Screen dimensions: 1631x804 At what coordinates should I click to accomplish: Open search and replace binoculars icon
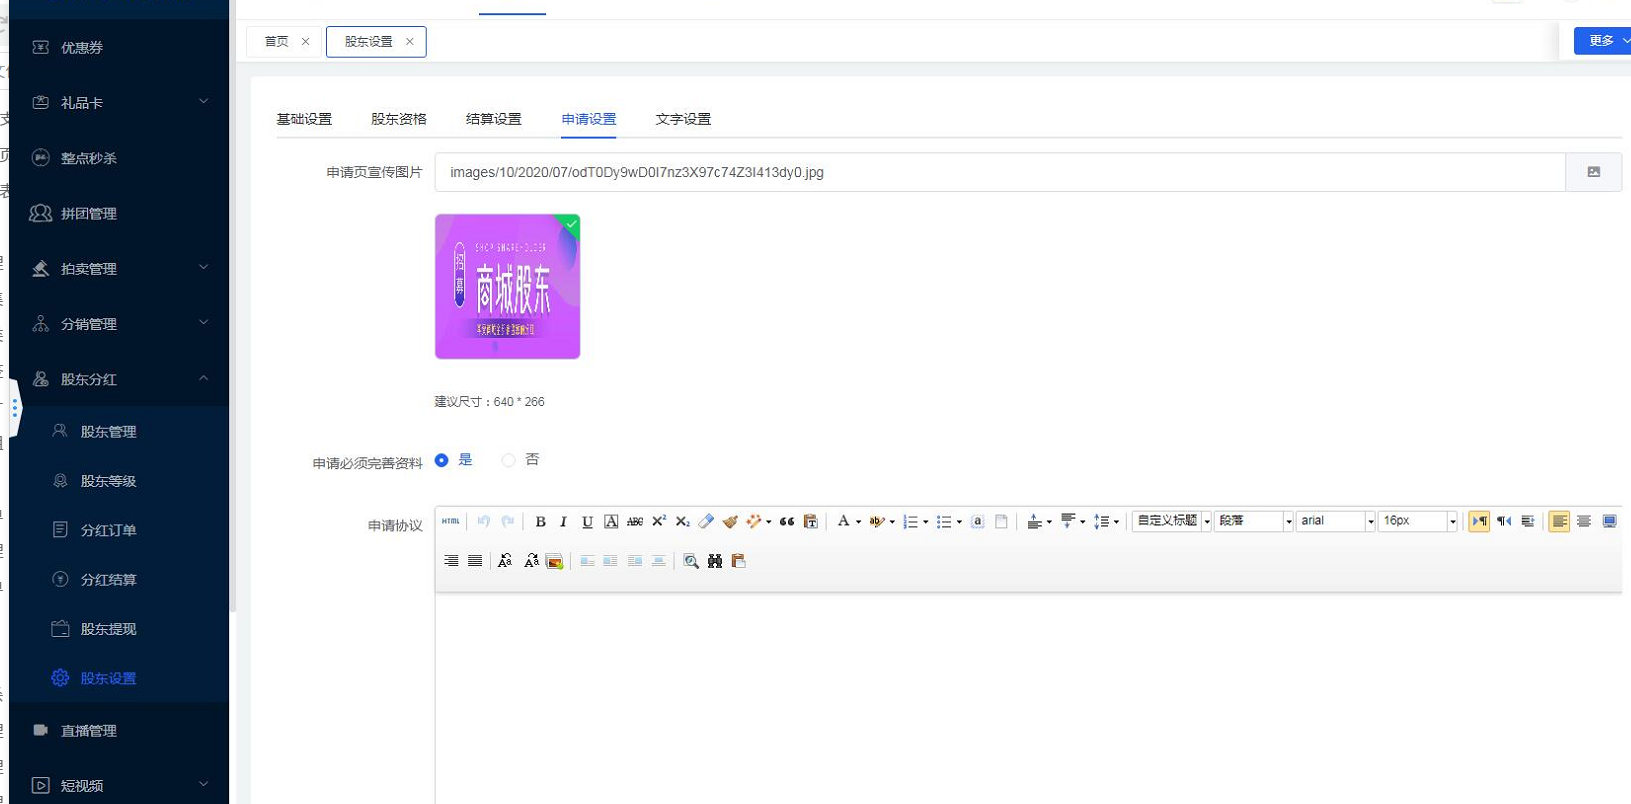coord(715,561)
